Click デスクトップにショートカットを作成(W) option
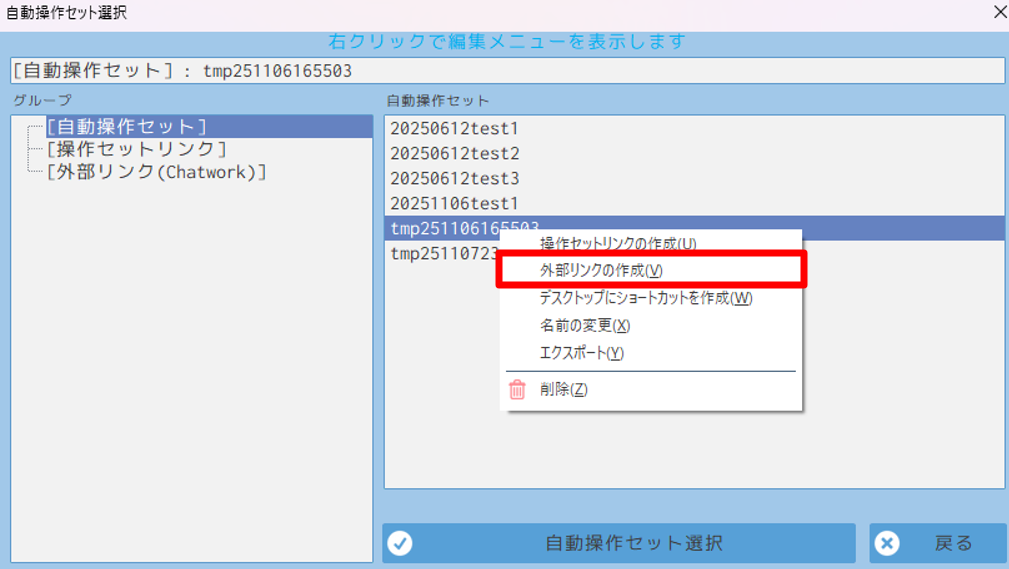The image size is (1009, 569). coord(645,298)
